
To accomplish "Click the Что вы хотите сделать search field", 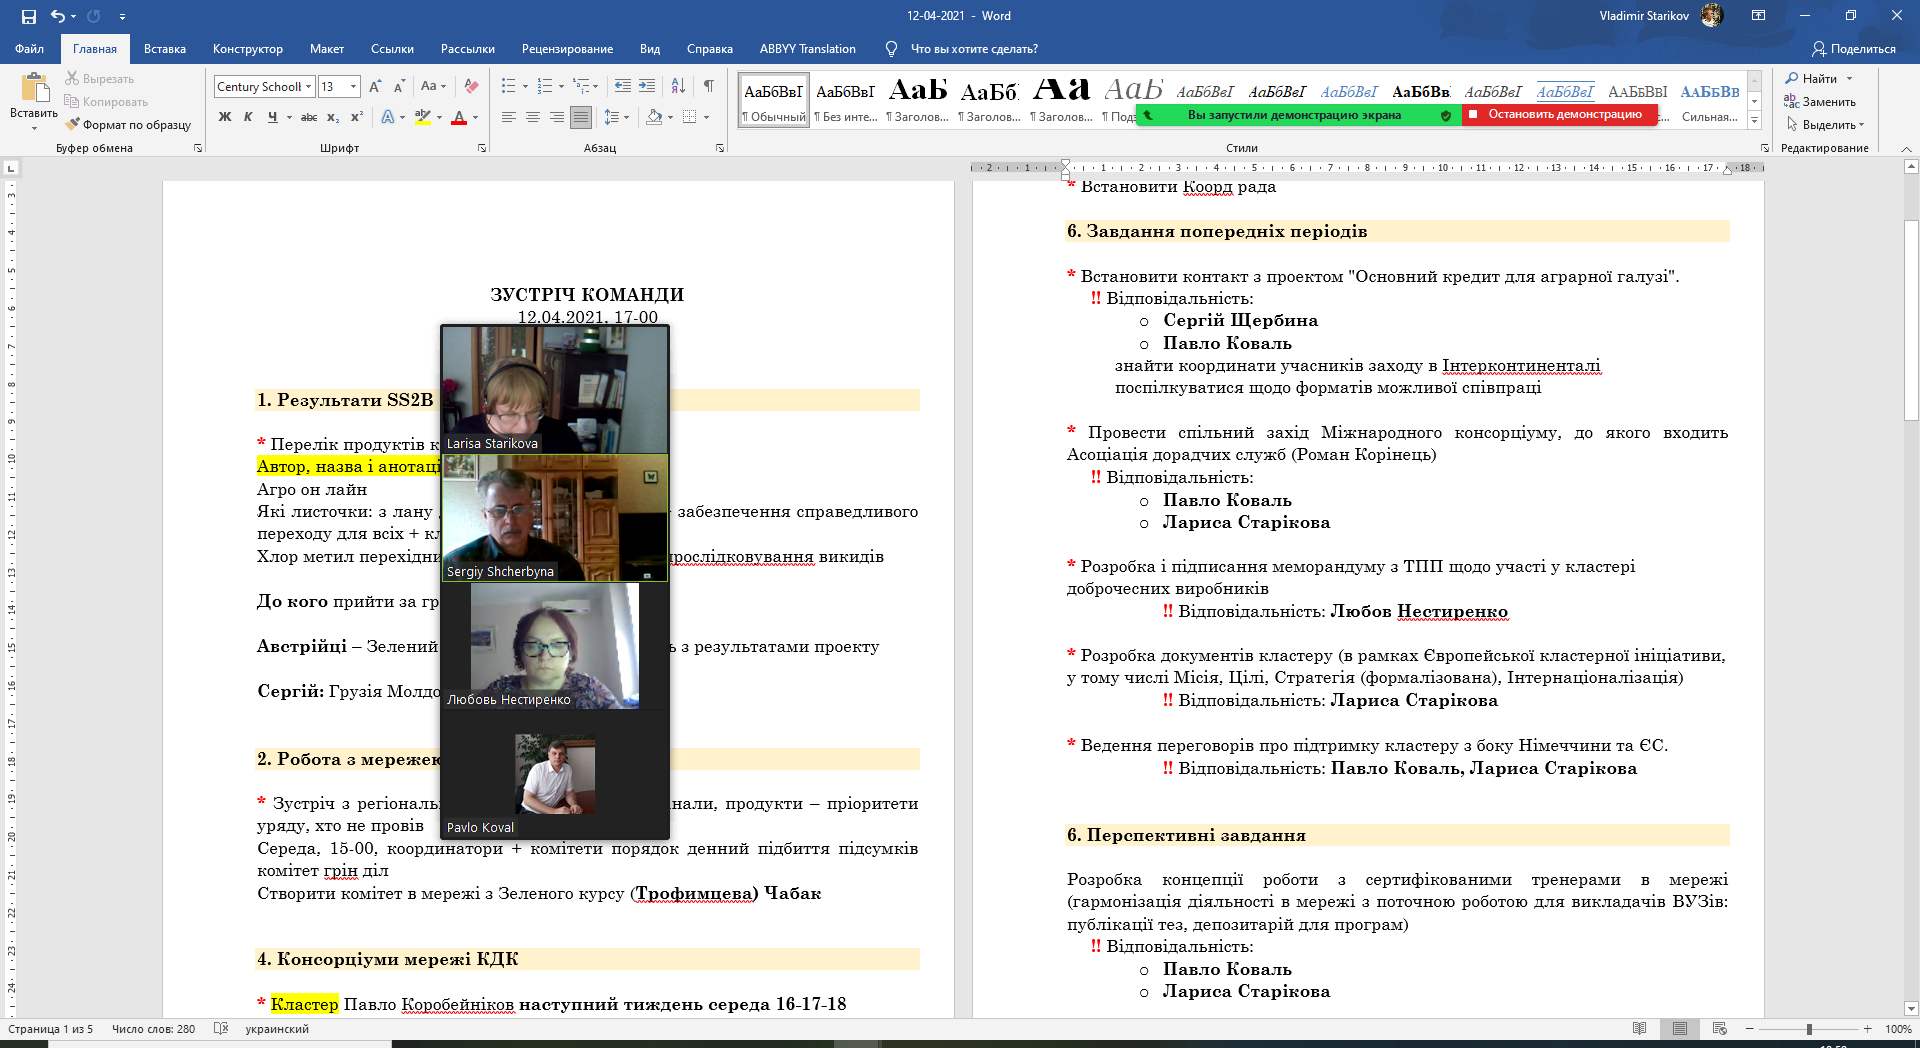I will click(974, 48).
